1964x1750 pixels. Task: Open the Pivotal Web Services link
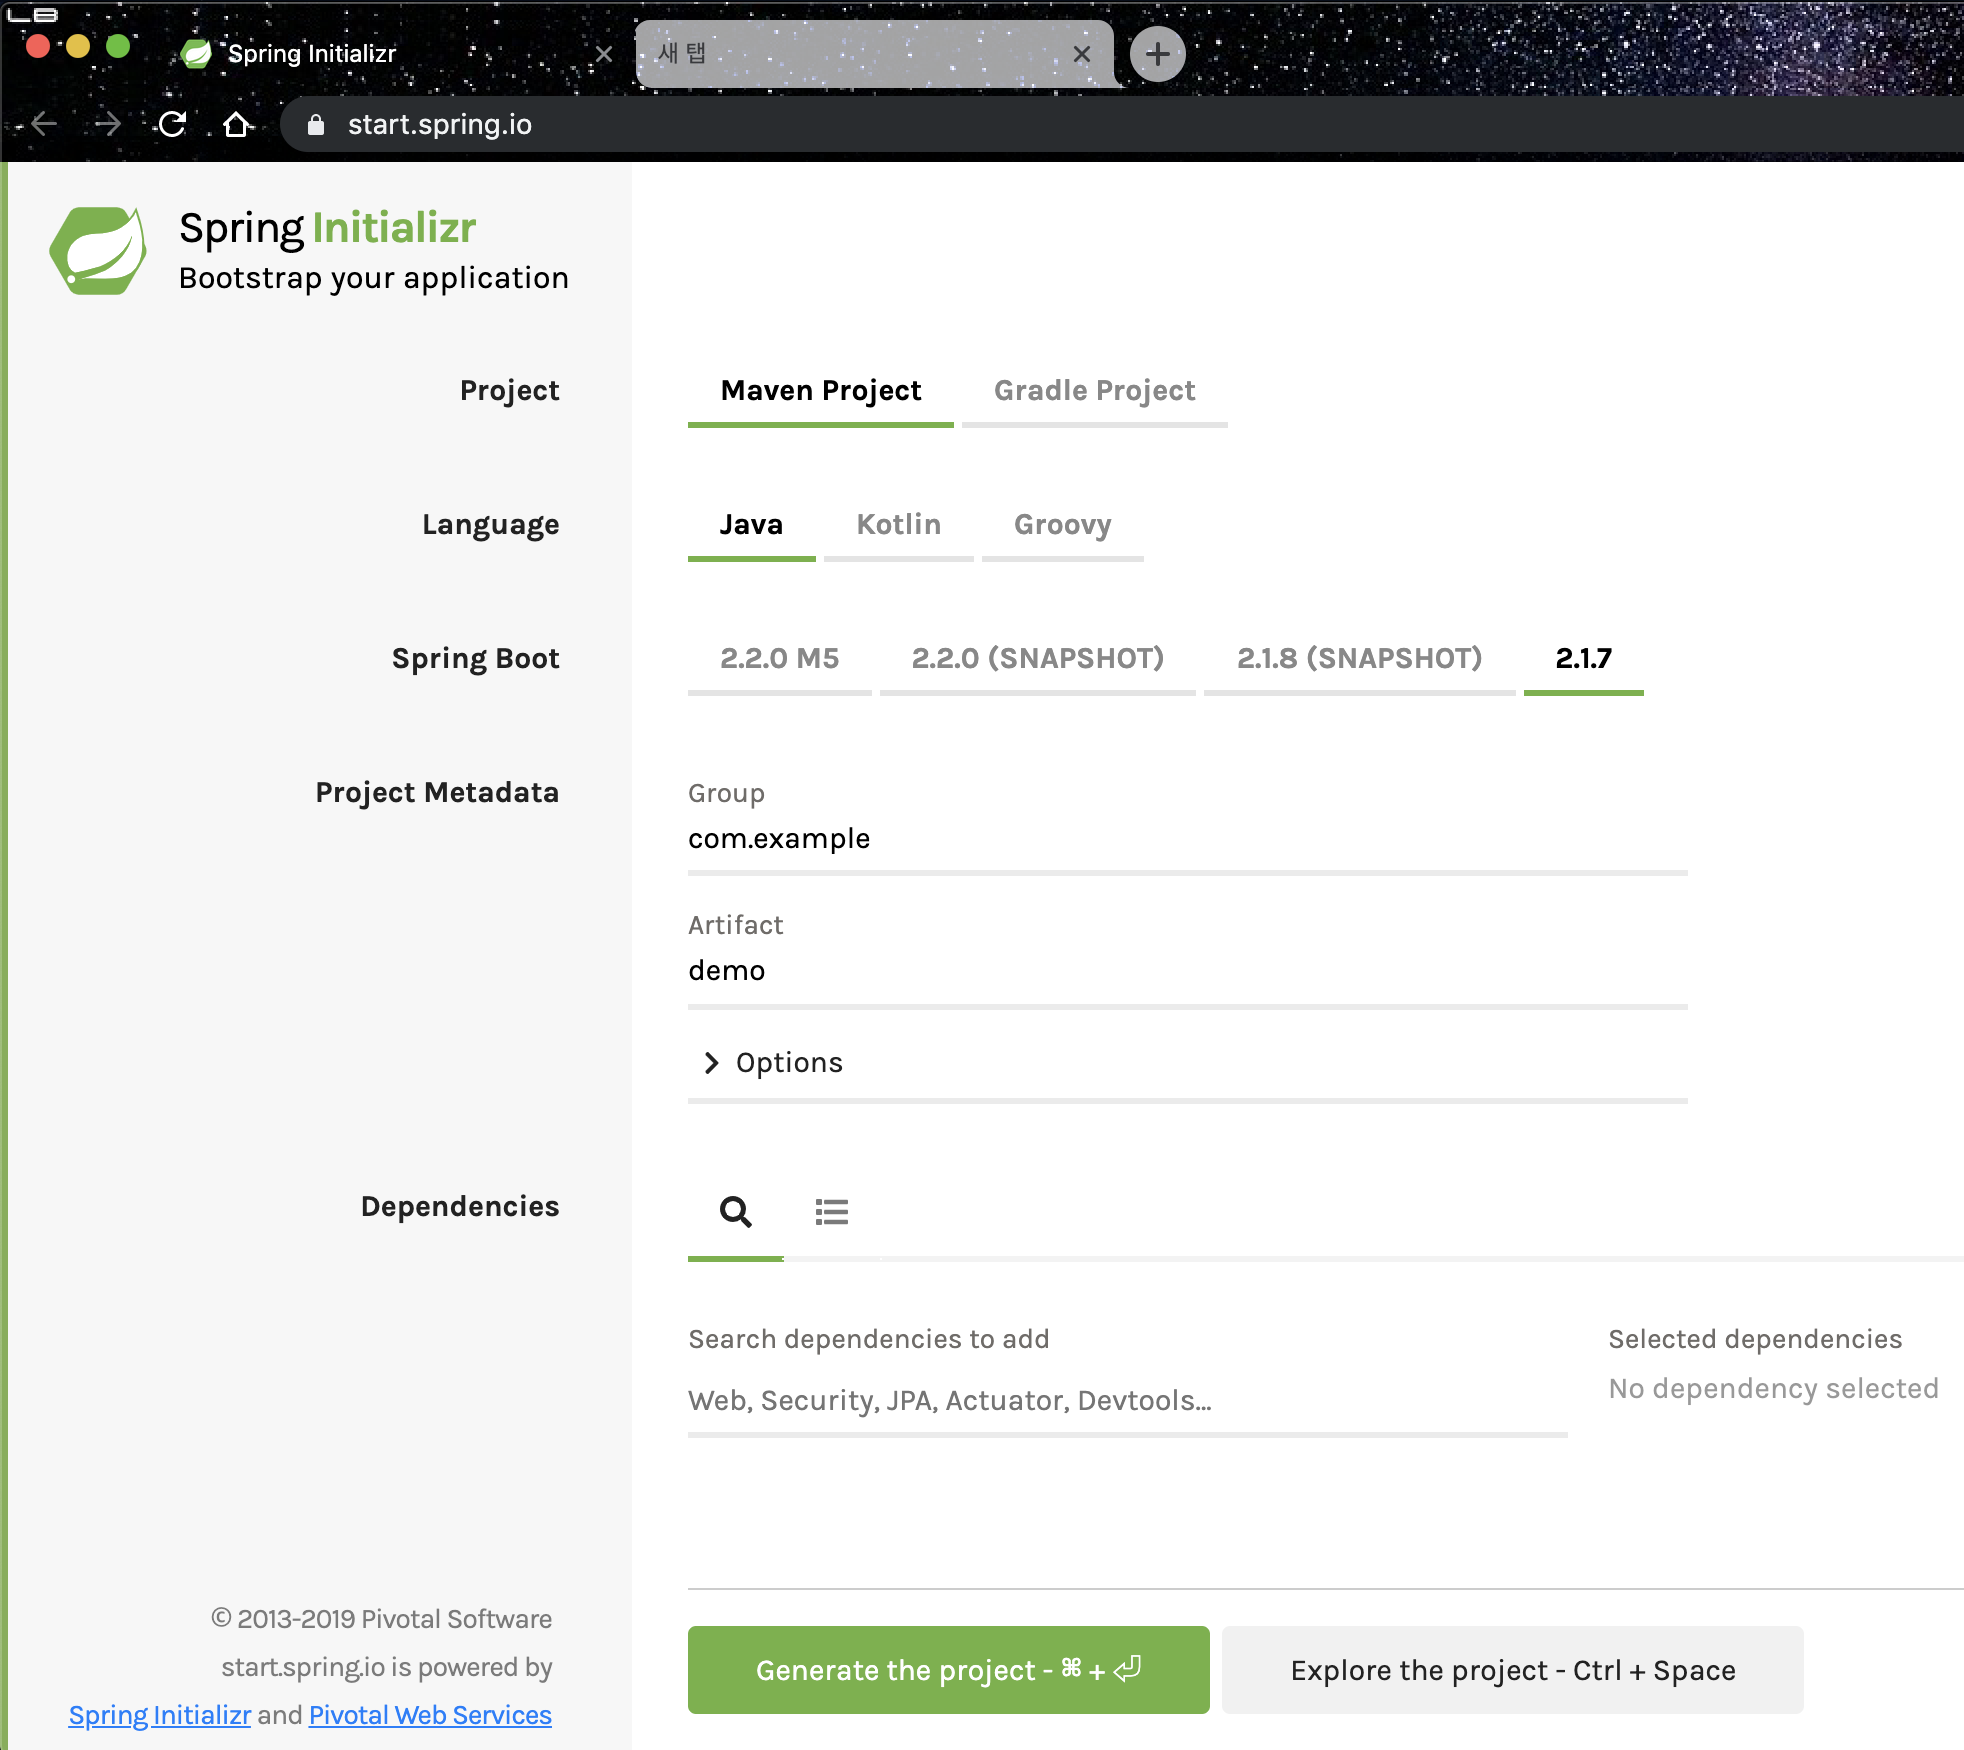click(430, 1715)
